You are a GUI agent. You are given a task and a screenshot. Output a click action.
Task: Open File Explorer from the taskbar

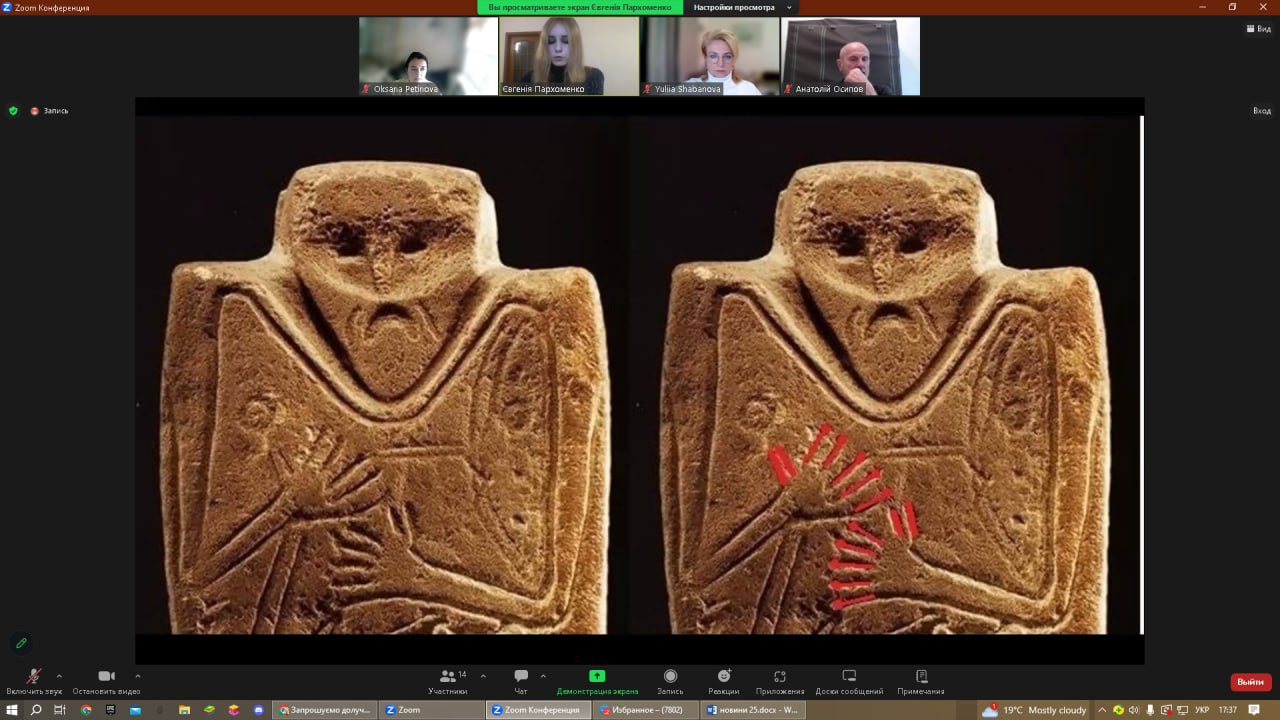tap(185, 710)
